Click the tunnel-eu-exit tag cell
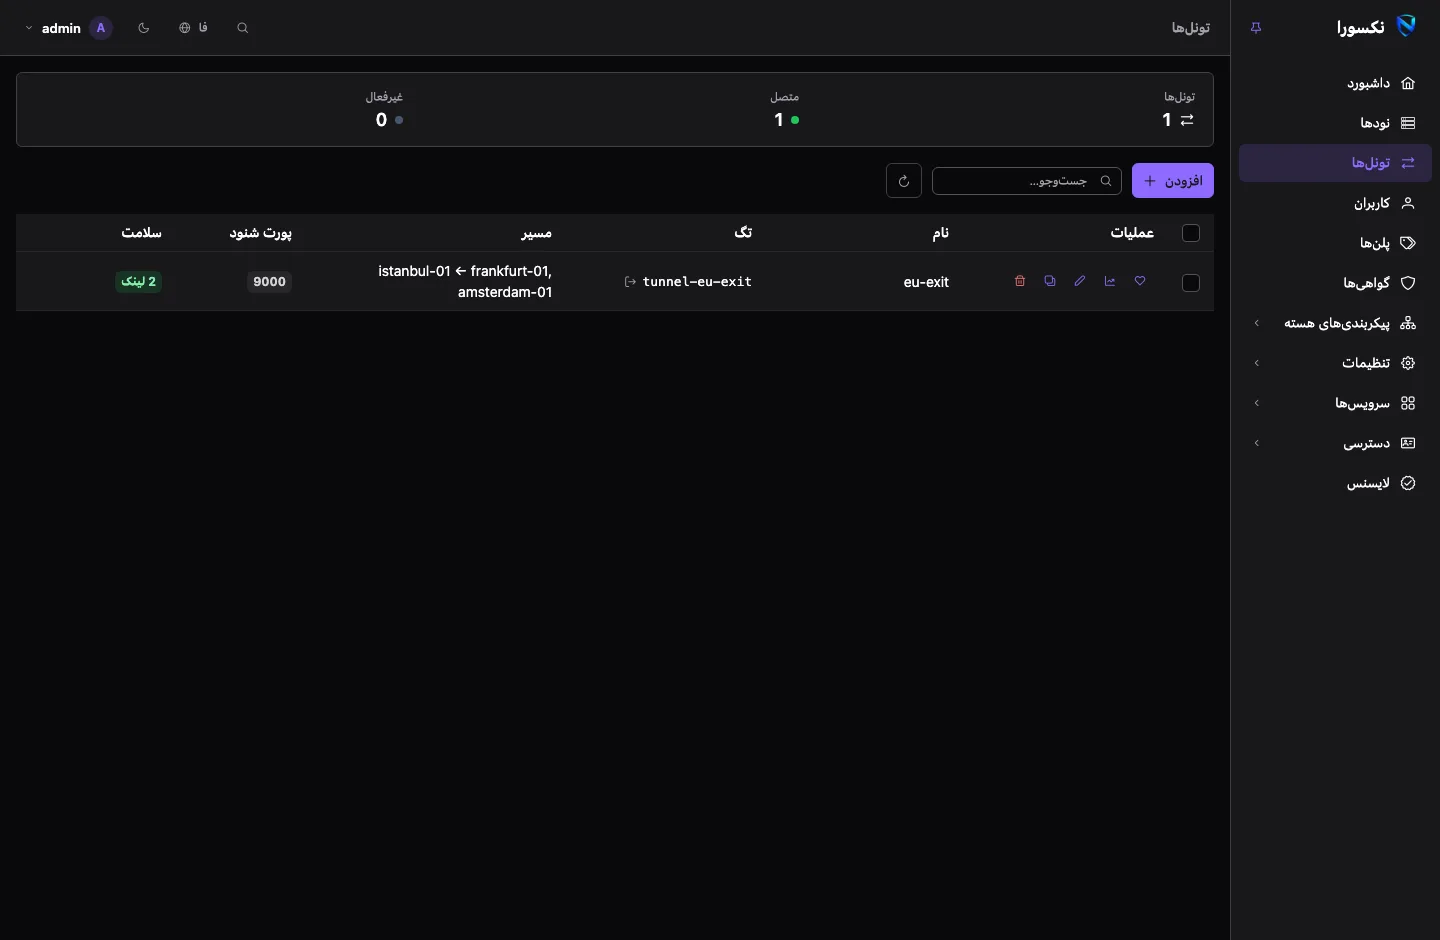Viewport: 1440px width, 940px height. [x=688, y=282]
